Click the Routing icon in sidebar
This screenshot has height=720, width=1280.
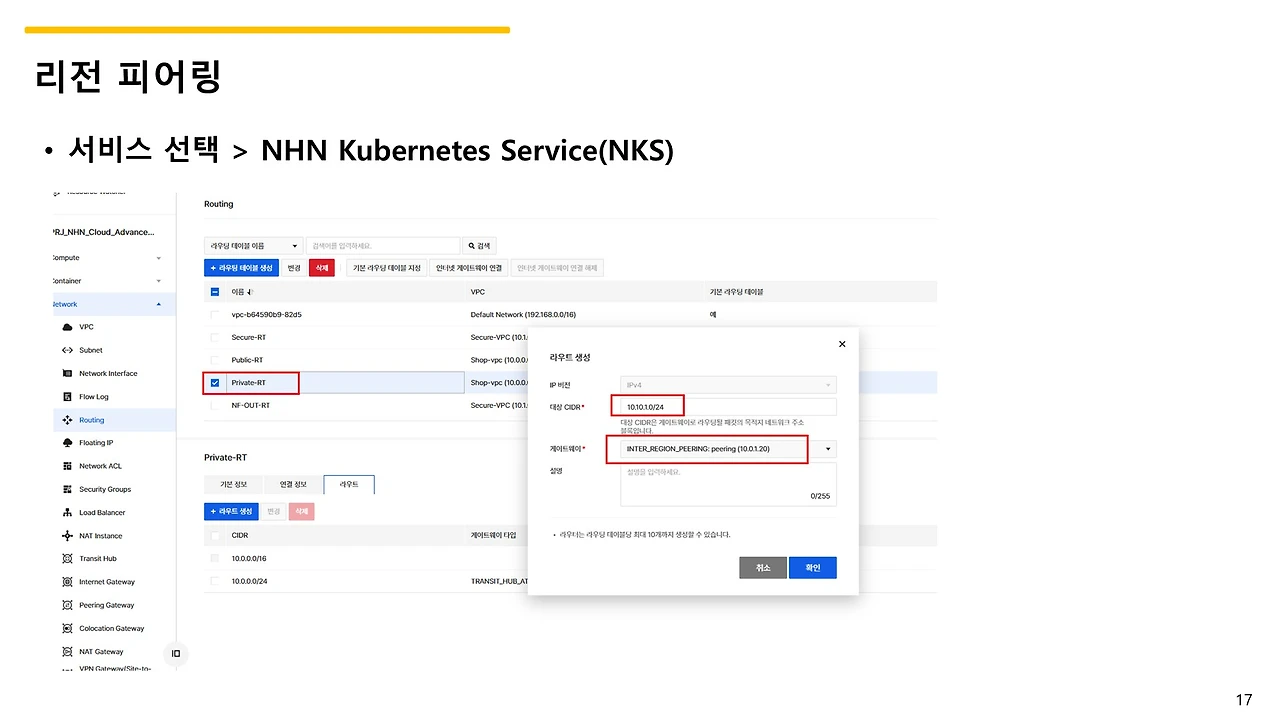point(68,420)
